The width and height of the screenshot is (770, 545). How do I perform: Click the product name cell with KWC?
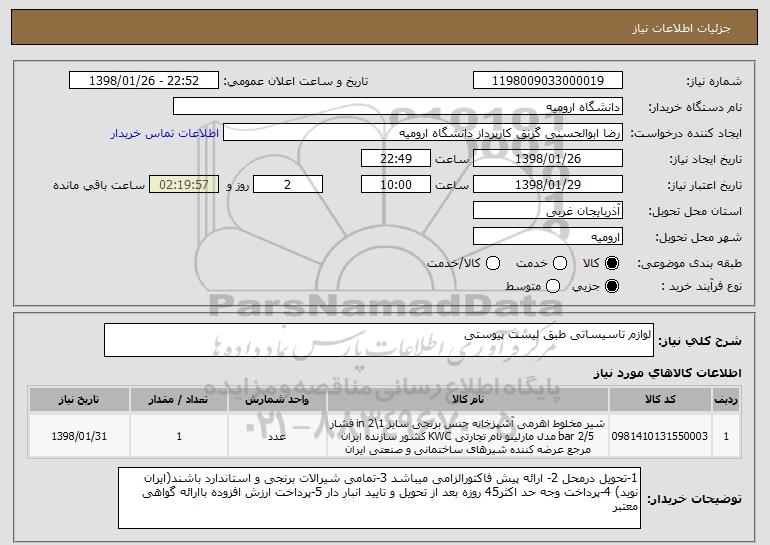(x=468, y=436)
